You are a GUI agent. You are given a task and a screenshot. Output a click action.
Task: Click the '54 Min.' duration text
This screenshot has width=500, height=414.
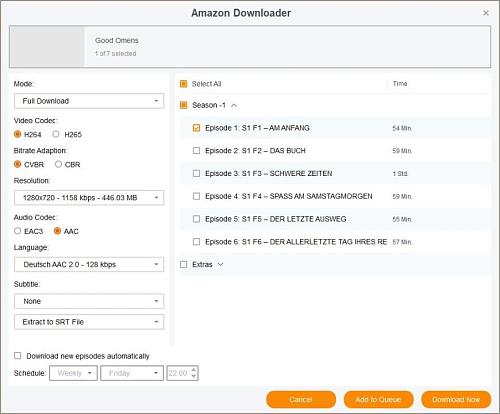[402, 128]
